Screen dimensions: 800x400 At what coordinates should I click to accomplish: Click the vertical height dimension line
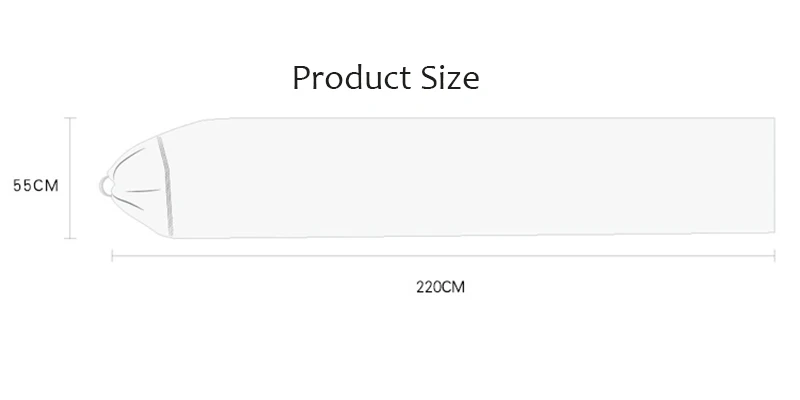tap(70, 178)
